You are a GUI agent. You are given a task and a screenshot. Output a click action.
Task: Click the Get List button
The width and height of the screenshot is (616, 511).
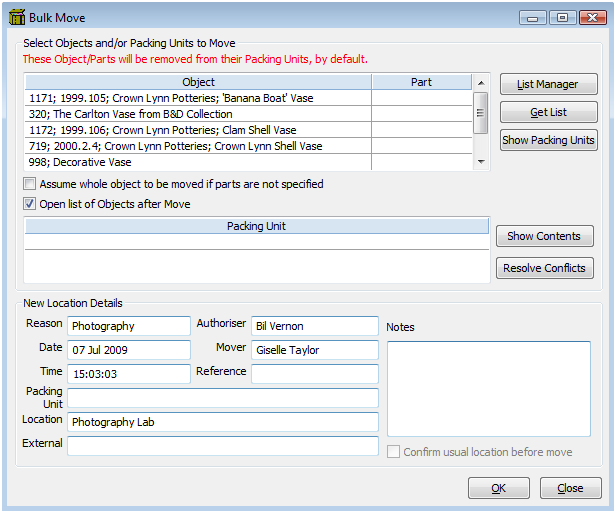coord(548,112)
